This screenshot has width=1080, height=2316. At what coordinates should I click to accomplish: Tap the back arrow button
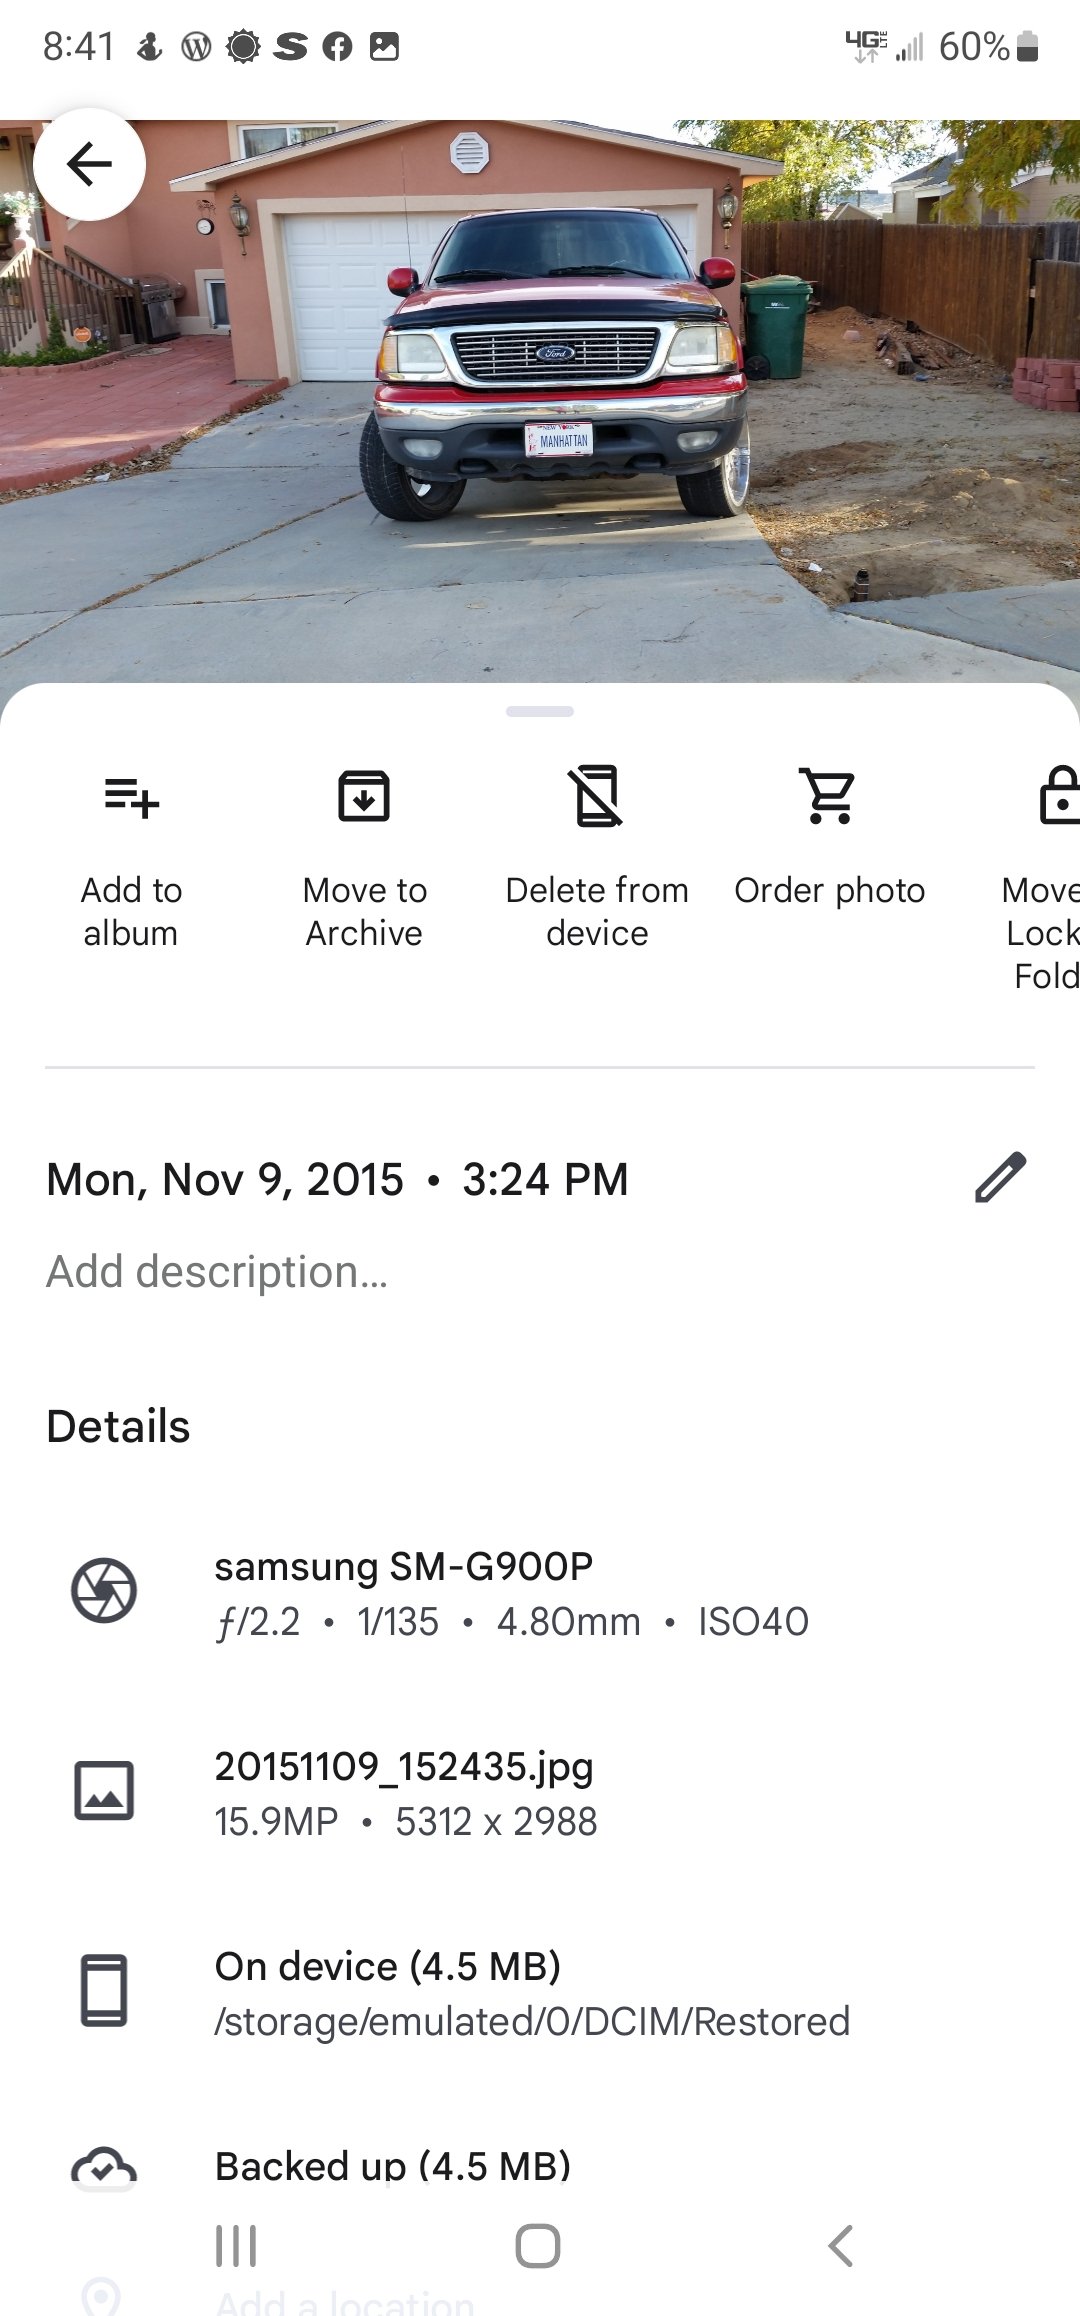pos(89,164)
